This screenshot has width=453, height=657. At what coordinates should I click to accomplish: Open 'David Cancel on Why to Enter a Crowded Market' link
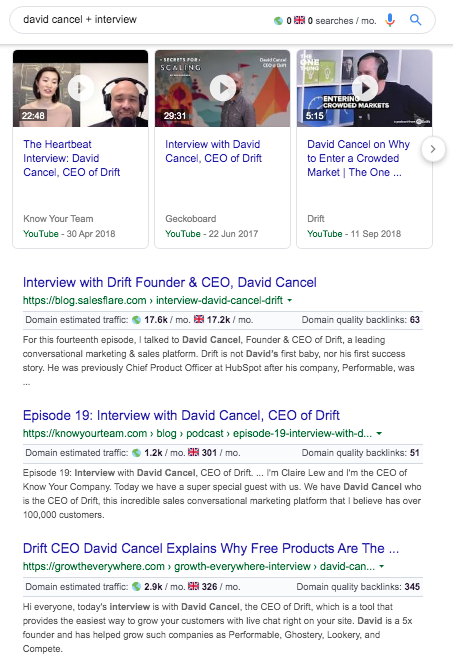coord(358,158)
